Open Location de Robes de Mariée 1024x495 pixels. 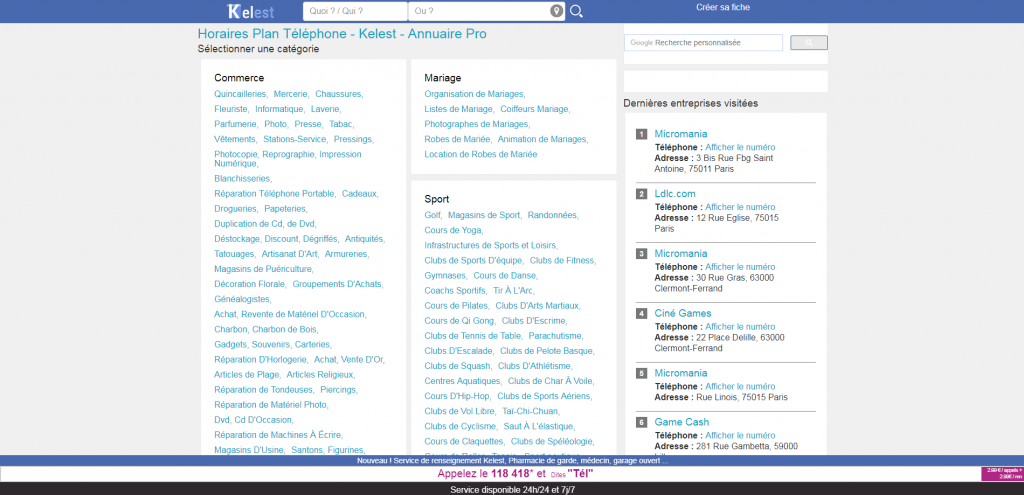(481, 154)
